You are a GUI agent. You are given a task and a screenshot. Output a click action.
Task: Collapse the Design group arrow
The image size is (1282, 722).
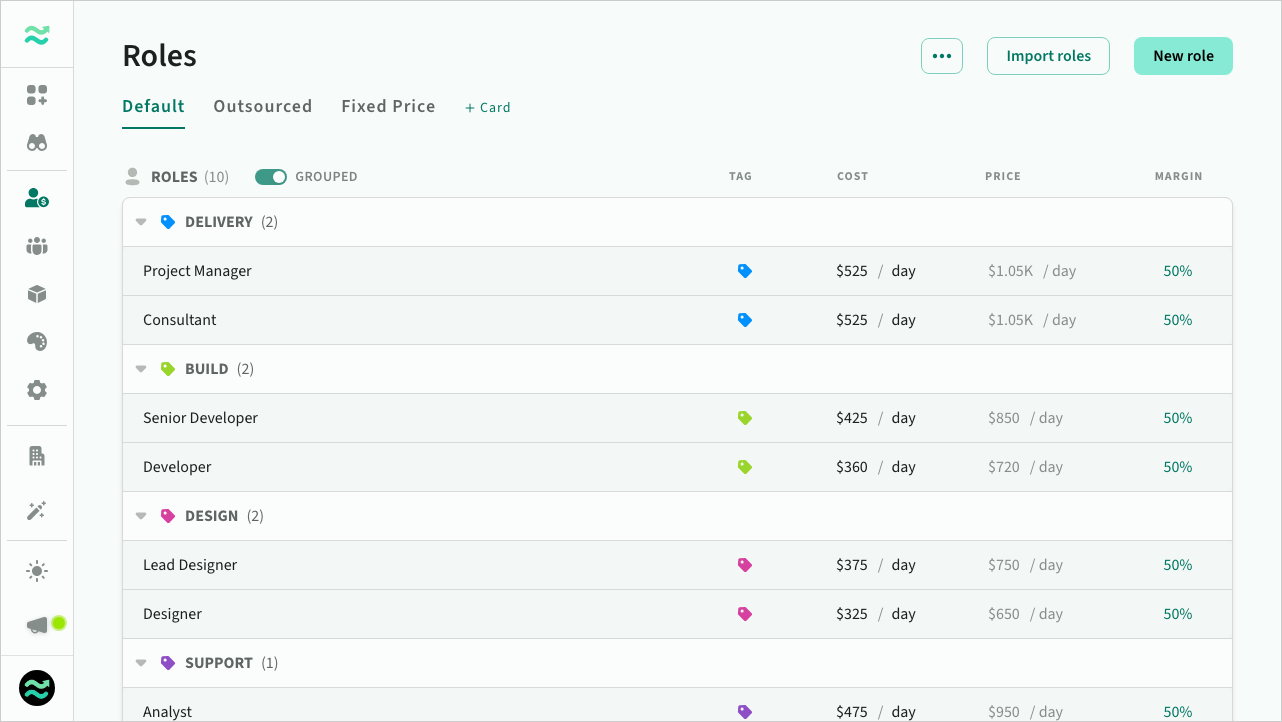pyautogui.click(x=141, y=516)
